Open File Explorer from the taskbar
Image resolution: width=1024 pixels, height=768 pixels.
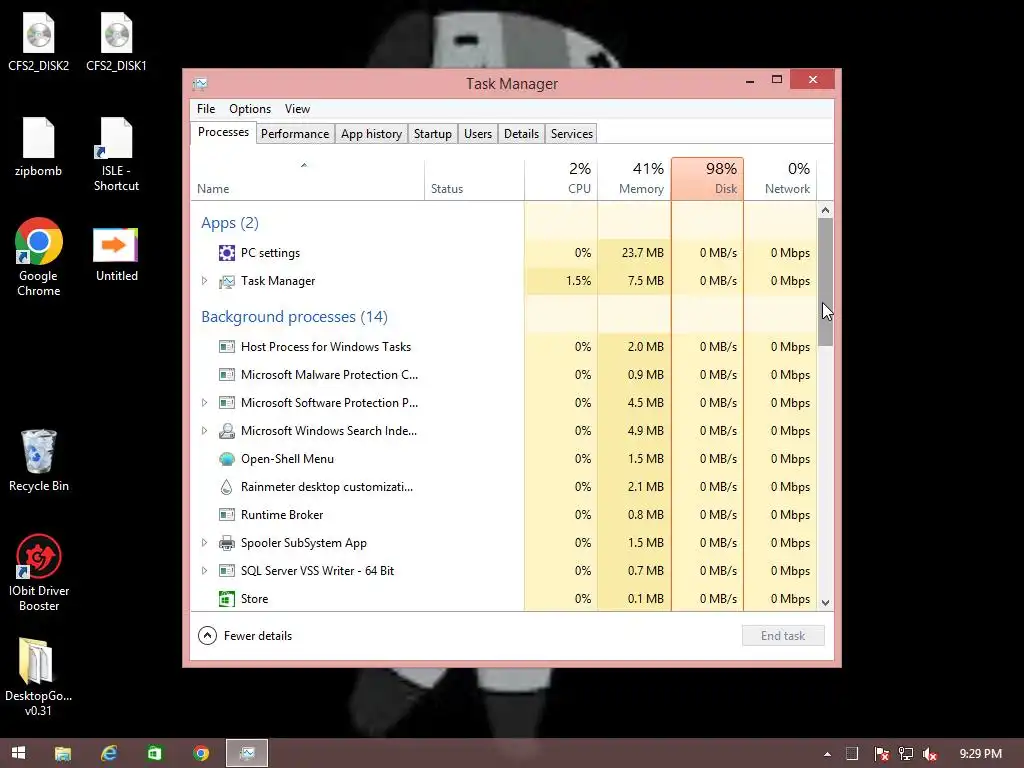63,754
